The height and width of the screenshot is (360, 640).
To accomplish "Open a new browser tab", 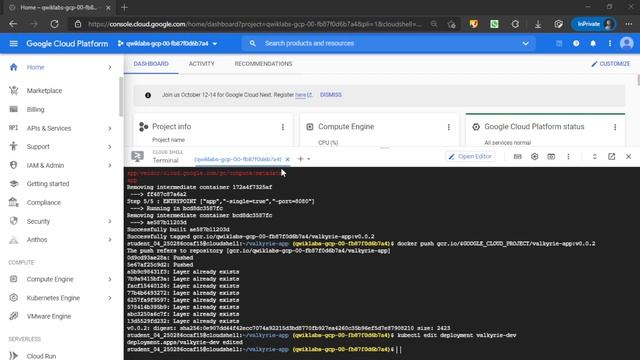I will 124,7.
